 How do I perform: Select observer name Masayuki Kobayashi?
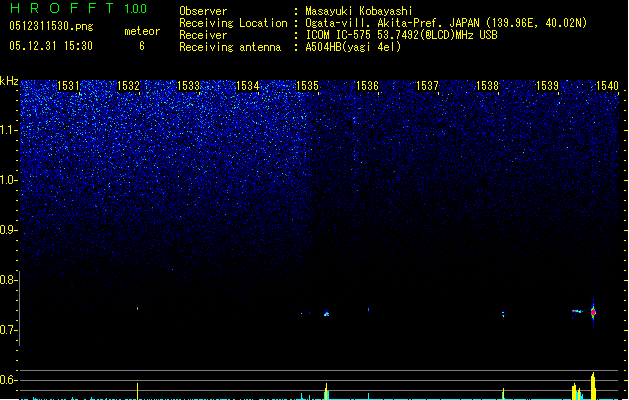[x=359, y=11]
